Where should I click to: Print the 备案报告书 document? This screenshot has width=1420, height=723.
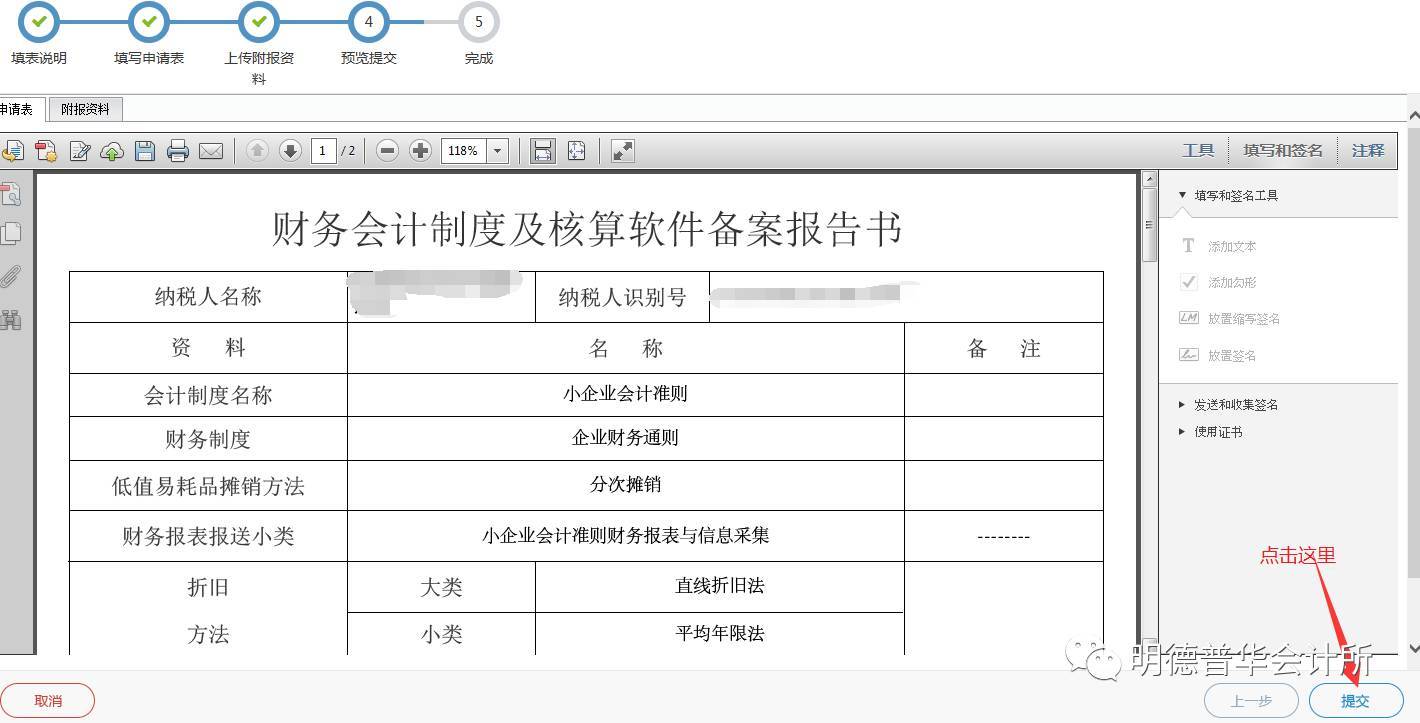[178, 150]
